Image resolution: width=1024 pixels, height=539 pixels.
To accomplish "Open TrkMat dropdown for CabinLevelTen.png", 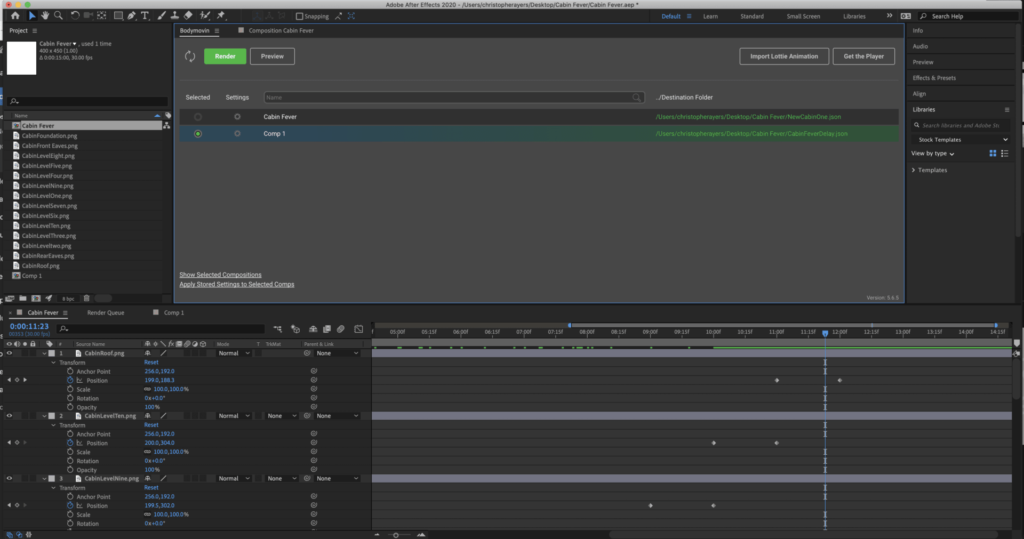I will click(x=281, y=416).
